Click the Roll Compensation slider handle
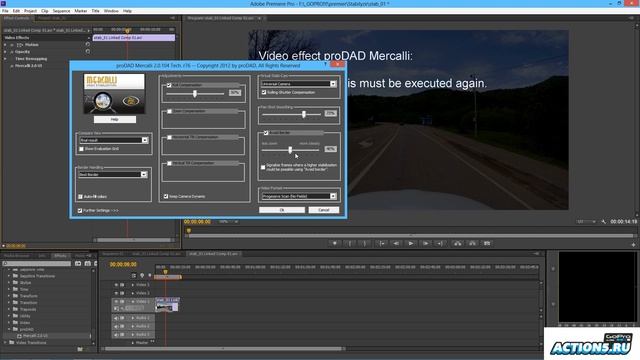The height and width of the screenshot is (360, 640). [195, 94]
